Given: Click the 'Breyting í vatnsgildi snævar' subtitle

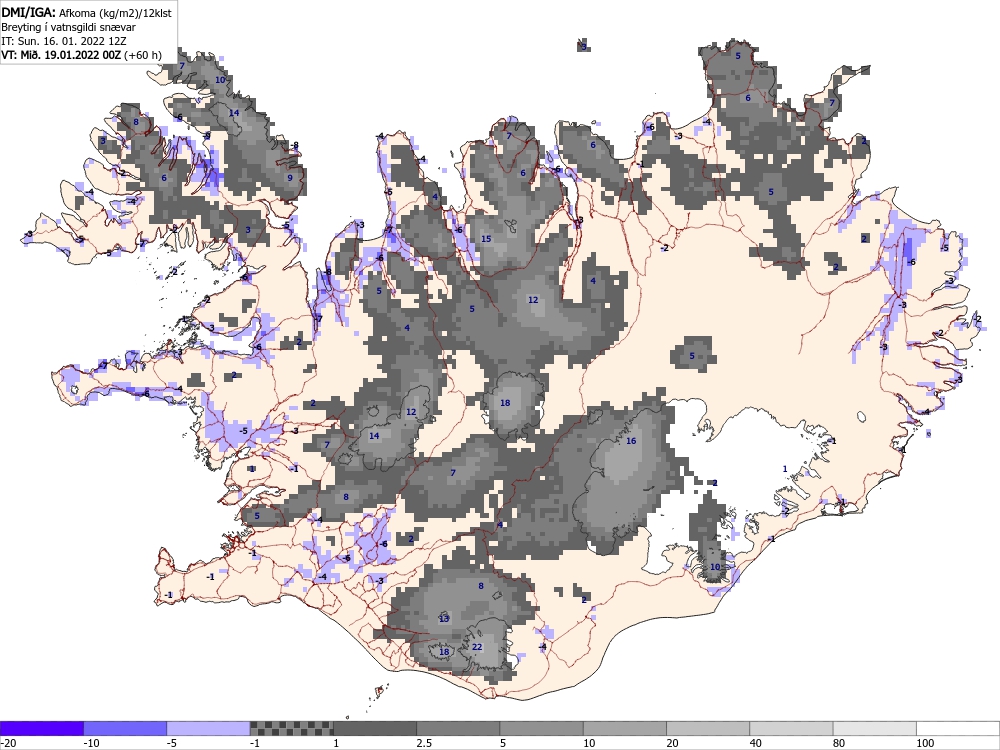Looking at the screenshot, I should pyautogui.click(x=68, y=27).
